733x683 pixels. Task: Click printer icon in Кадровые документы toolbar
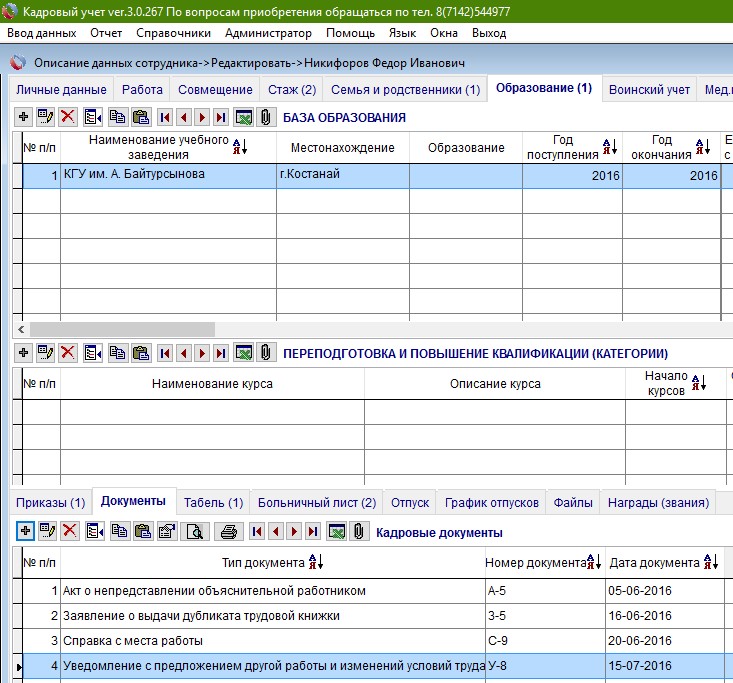click(228, 532)
